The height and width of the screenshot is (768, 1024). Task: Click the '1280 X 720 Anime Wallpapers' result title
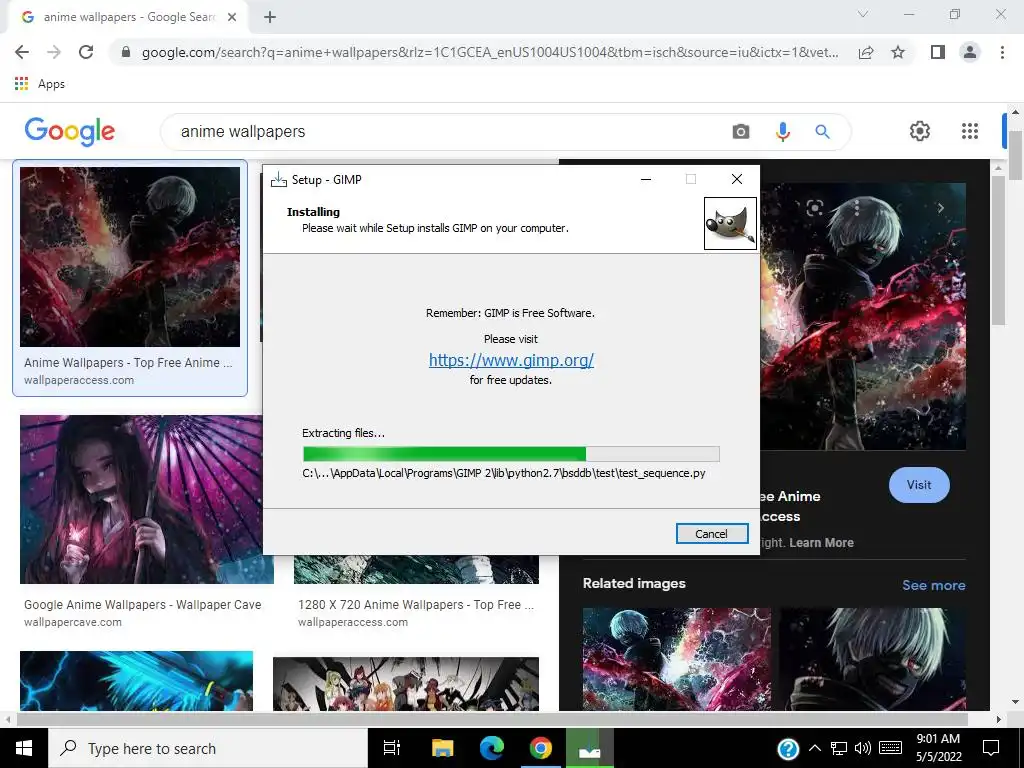pyautogui.click(x=416, y=605)
